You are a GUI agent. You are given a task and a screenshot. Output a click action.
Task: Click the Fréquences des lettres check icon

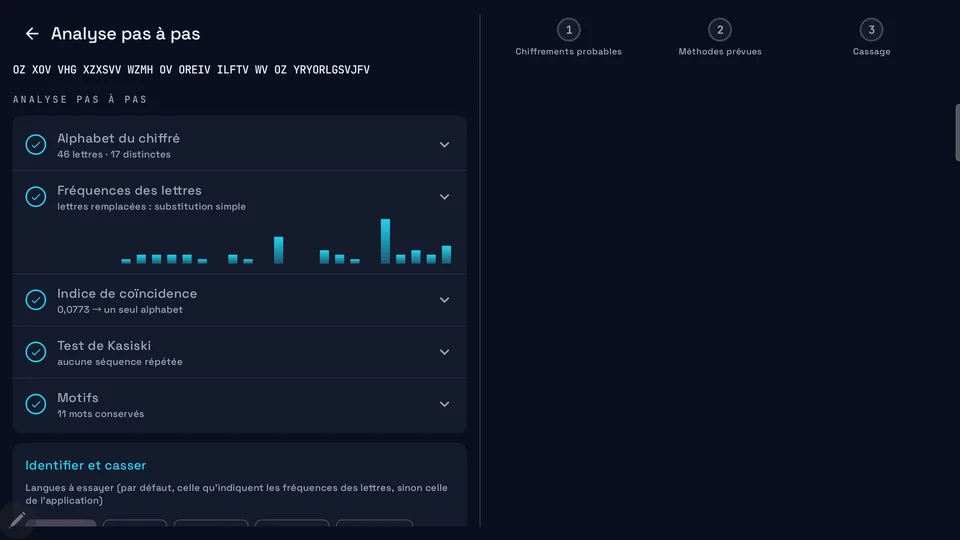point(36,197)
